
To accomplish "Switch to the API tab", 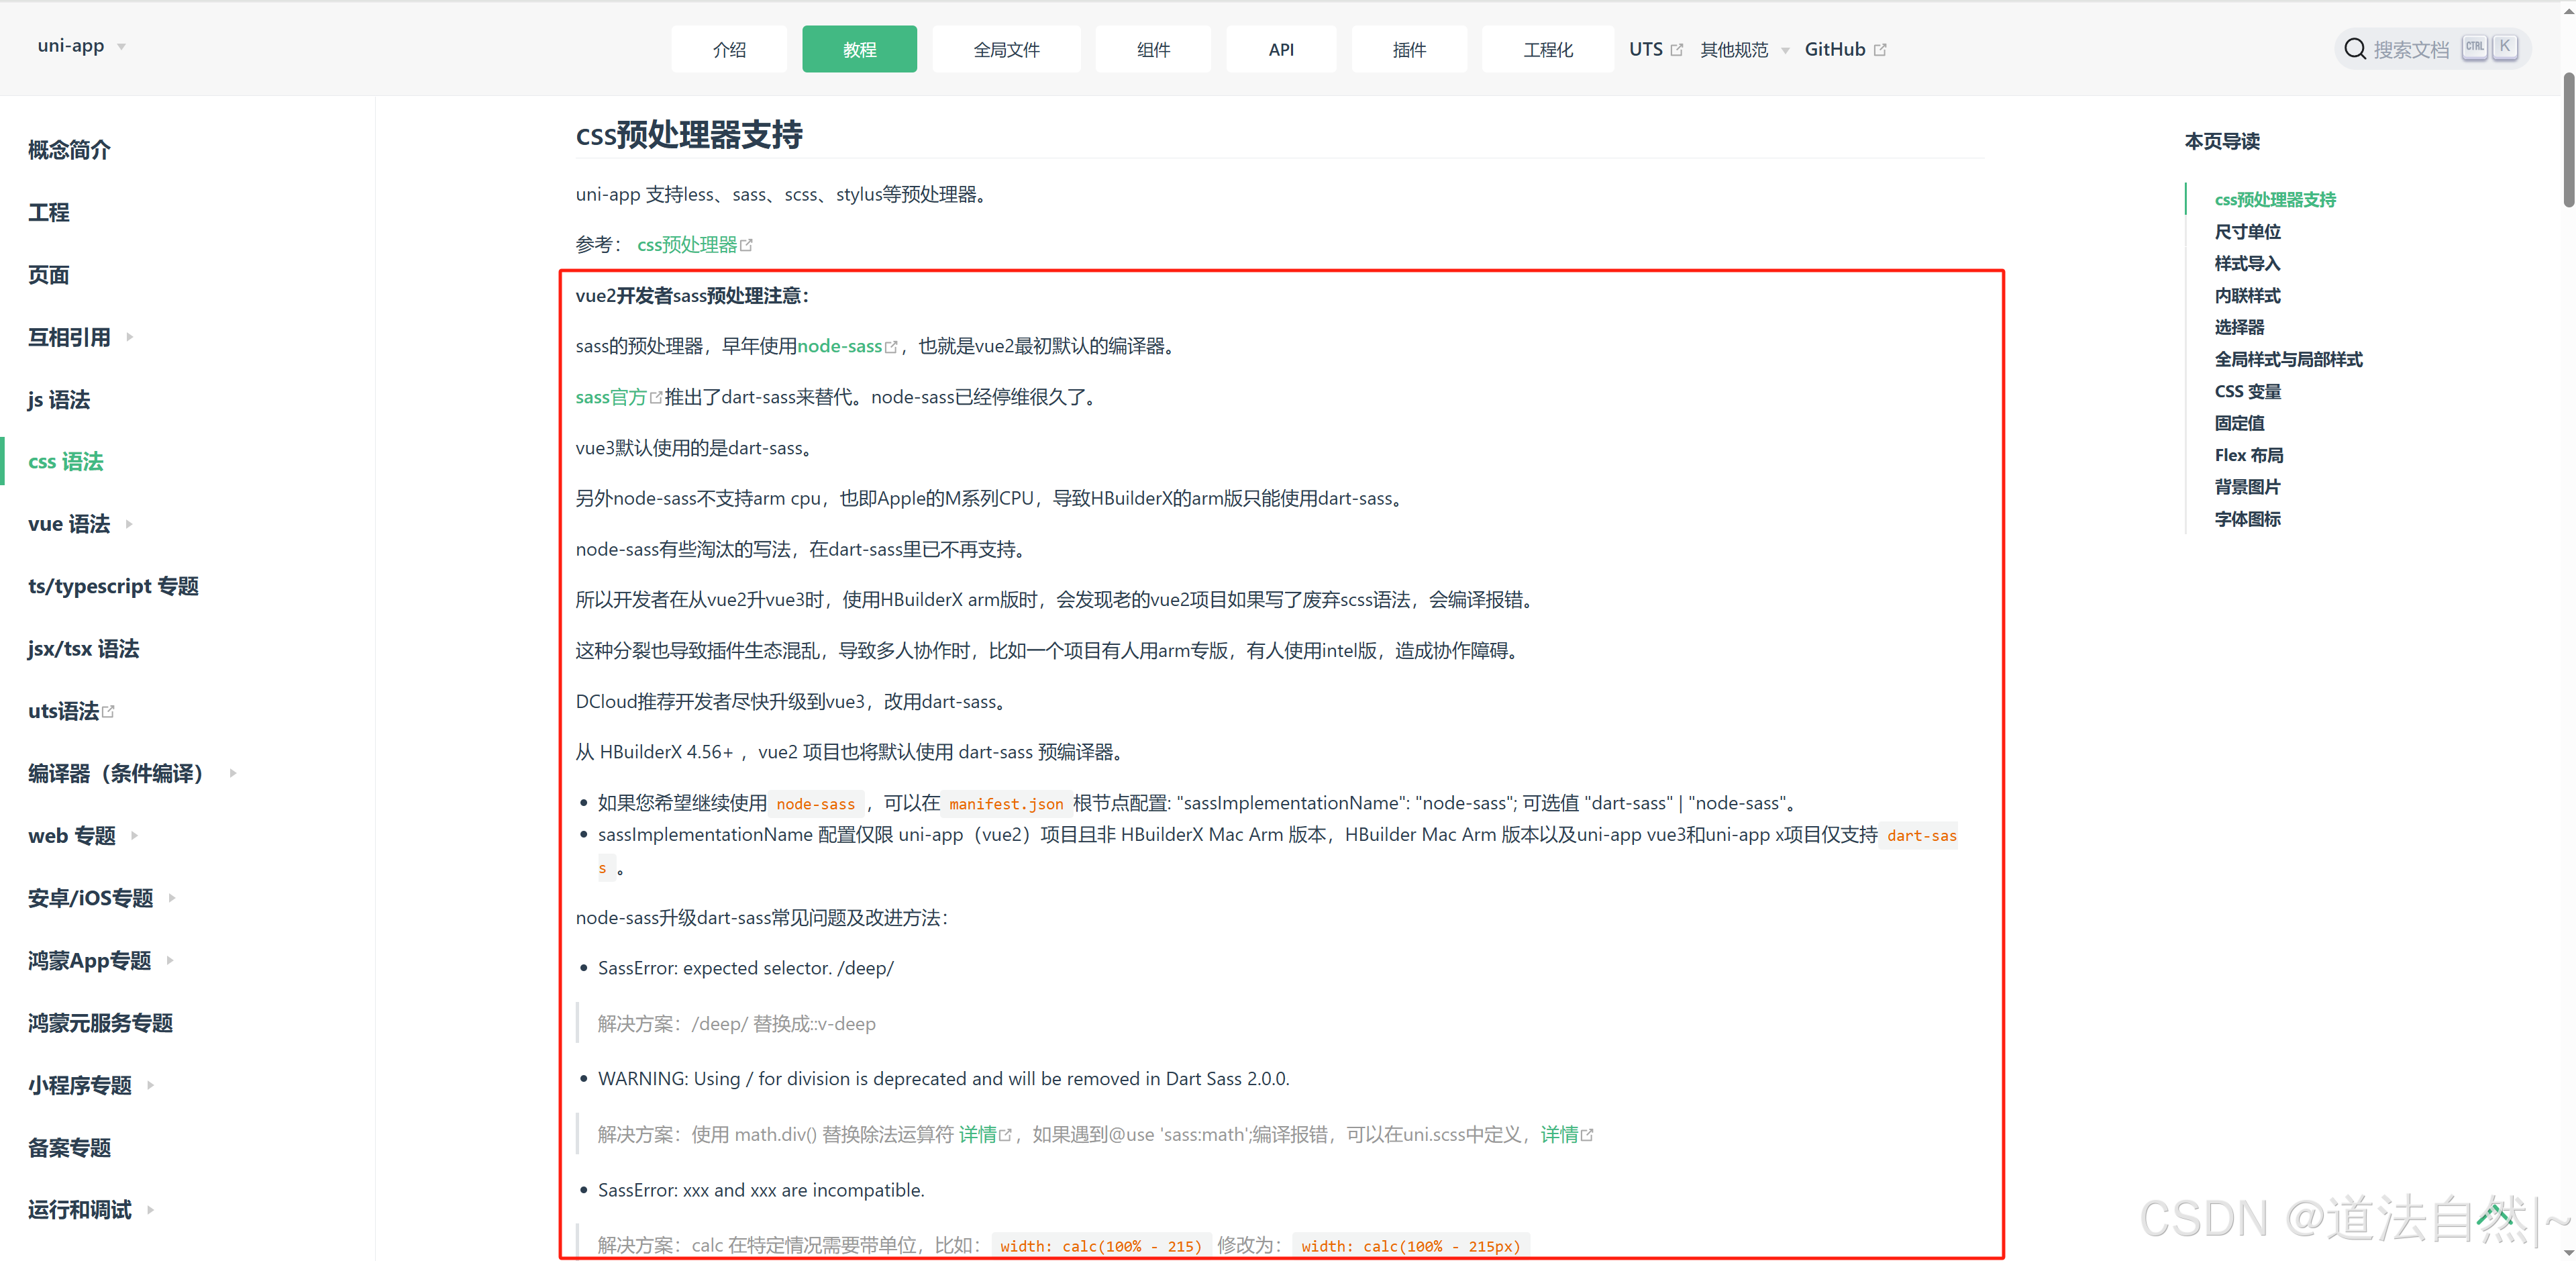I will tap(1280, 50).
